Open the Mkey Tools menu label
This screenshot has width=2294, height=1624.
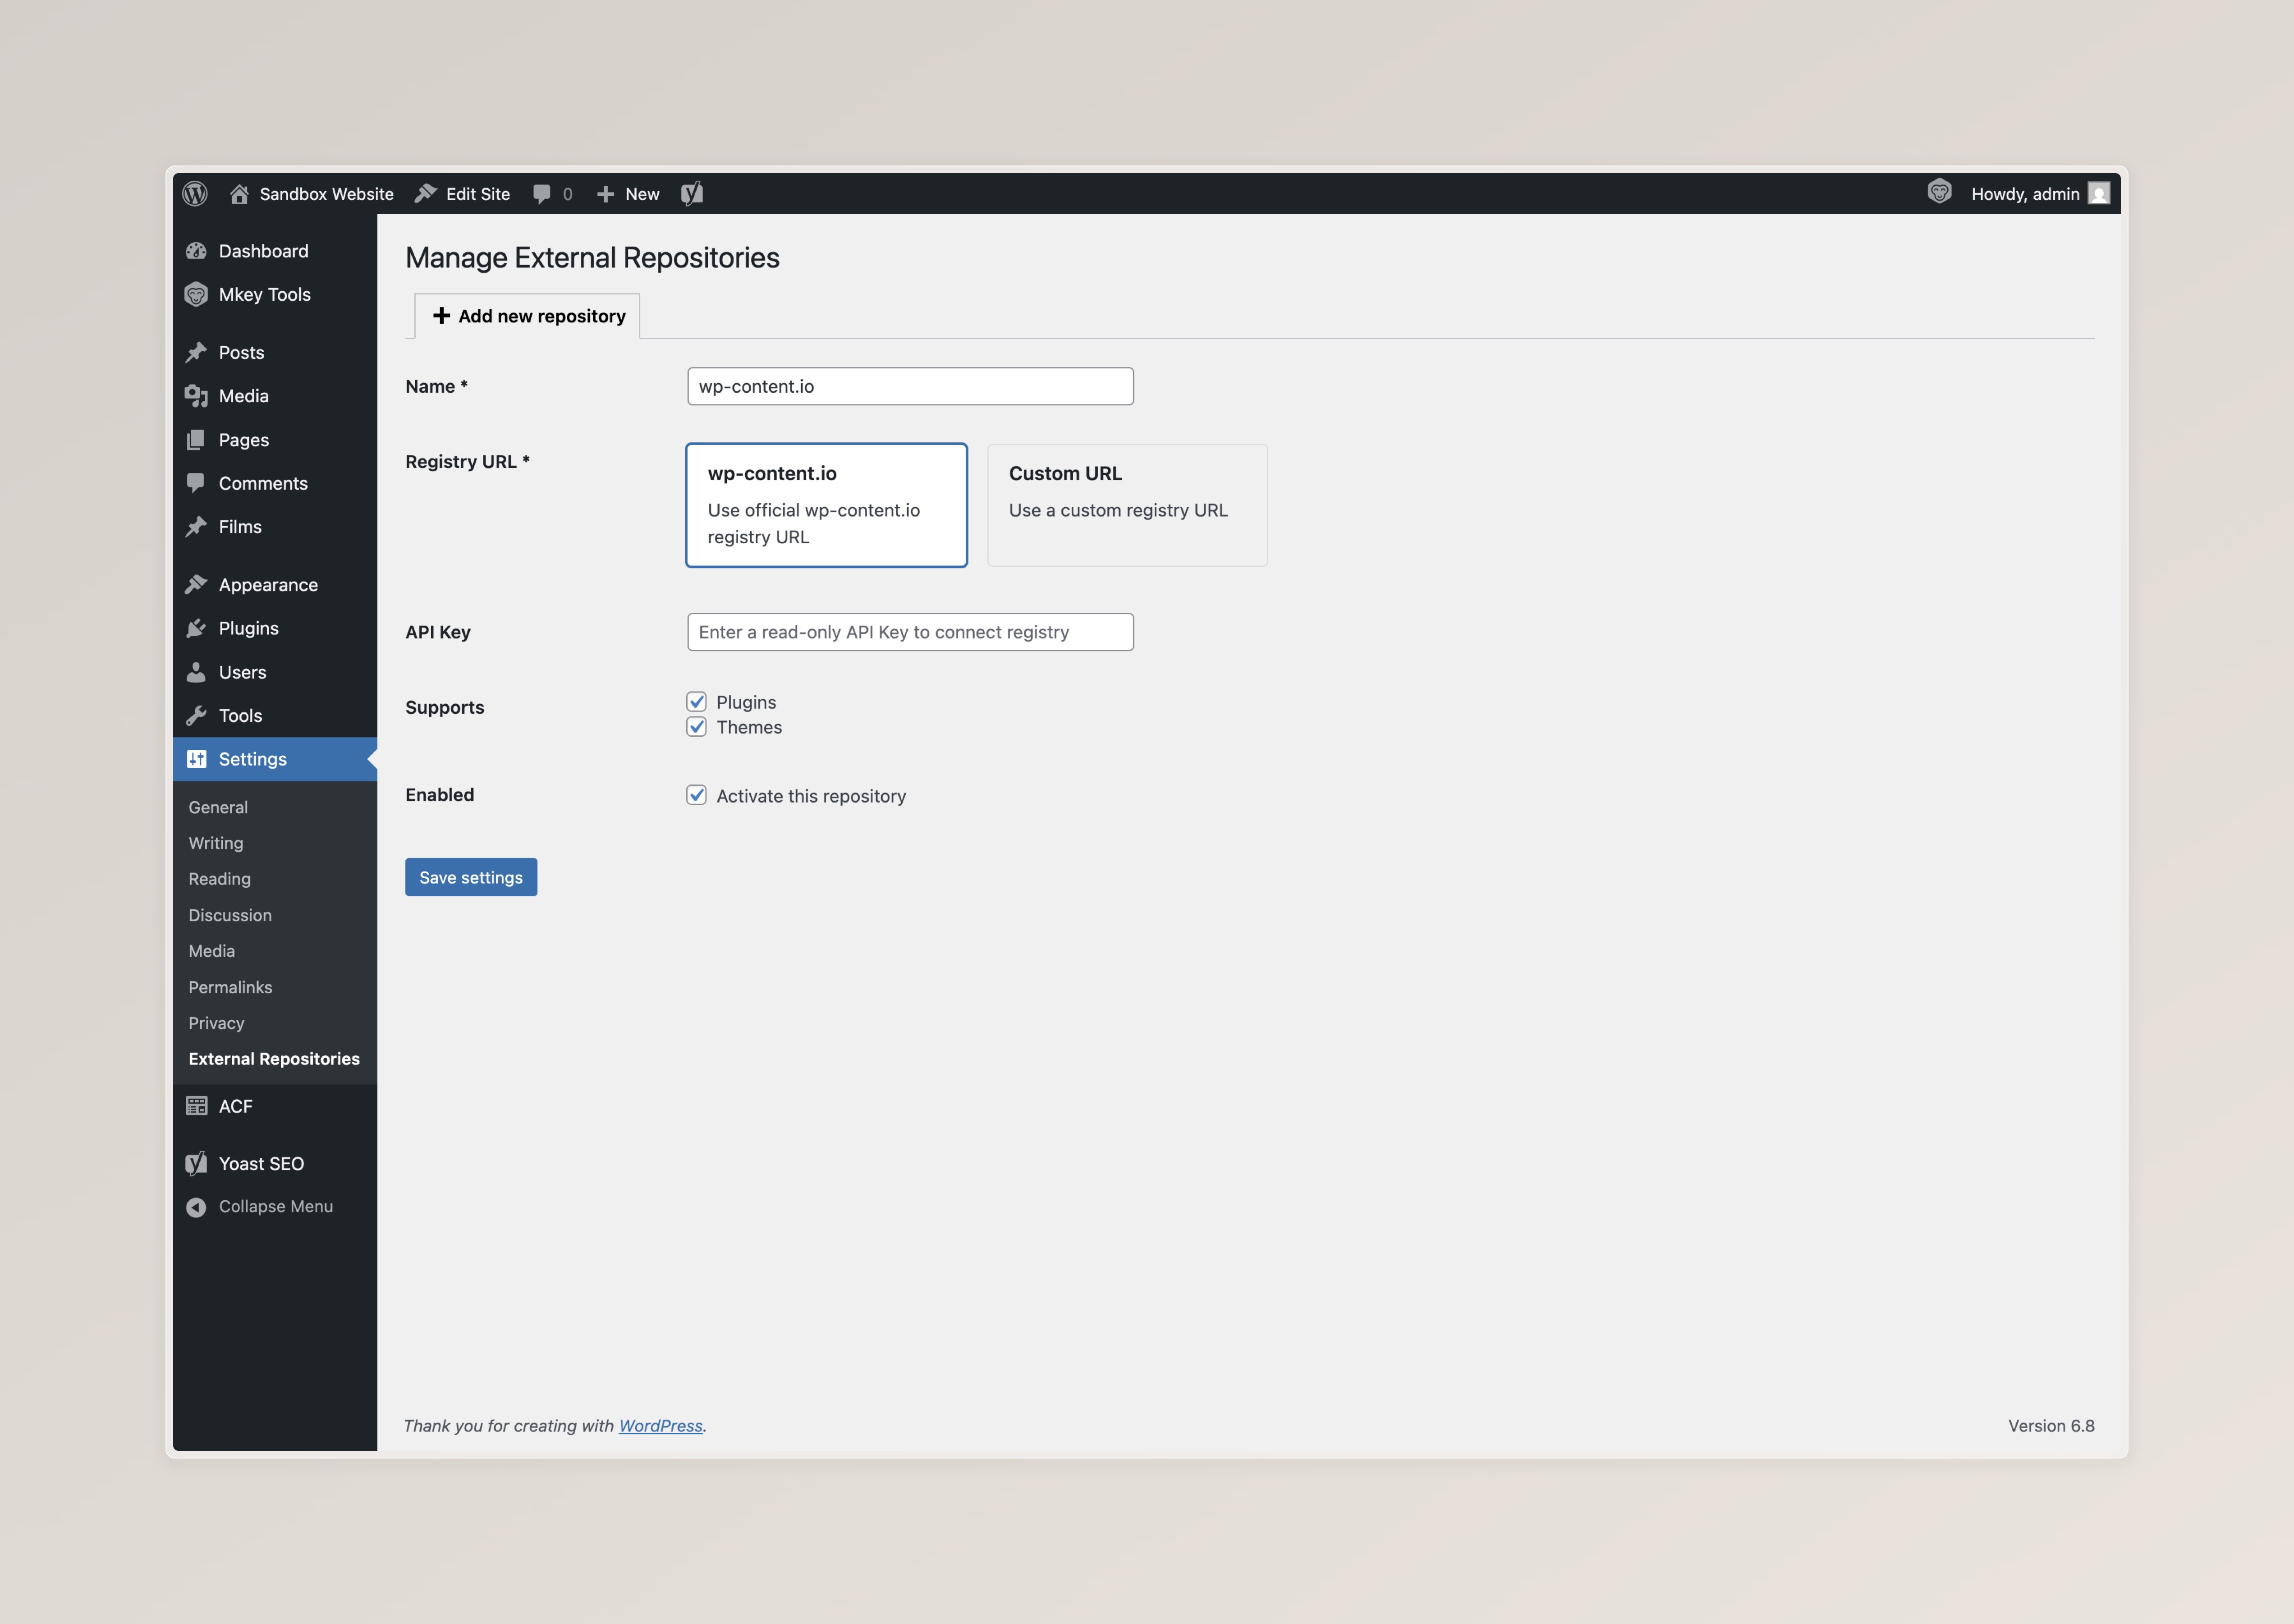pos(265,295)
